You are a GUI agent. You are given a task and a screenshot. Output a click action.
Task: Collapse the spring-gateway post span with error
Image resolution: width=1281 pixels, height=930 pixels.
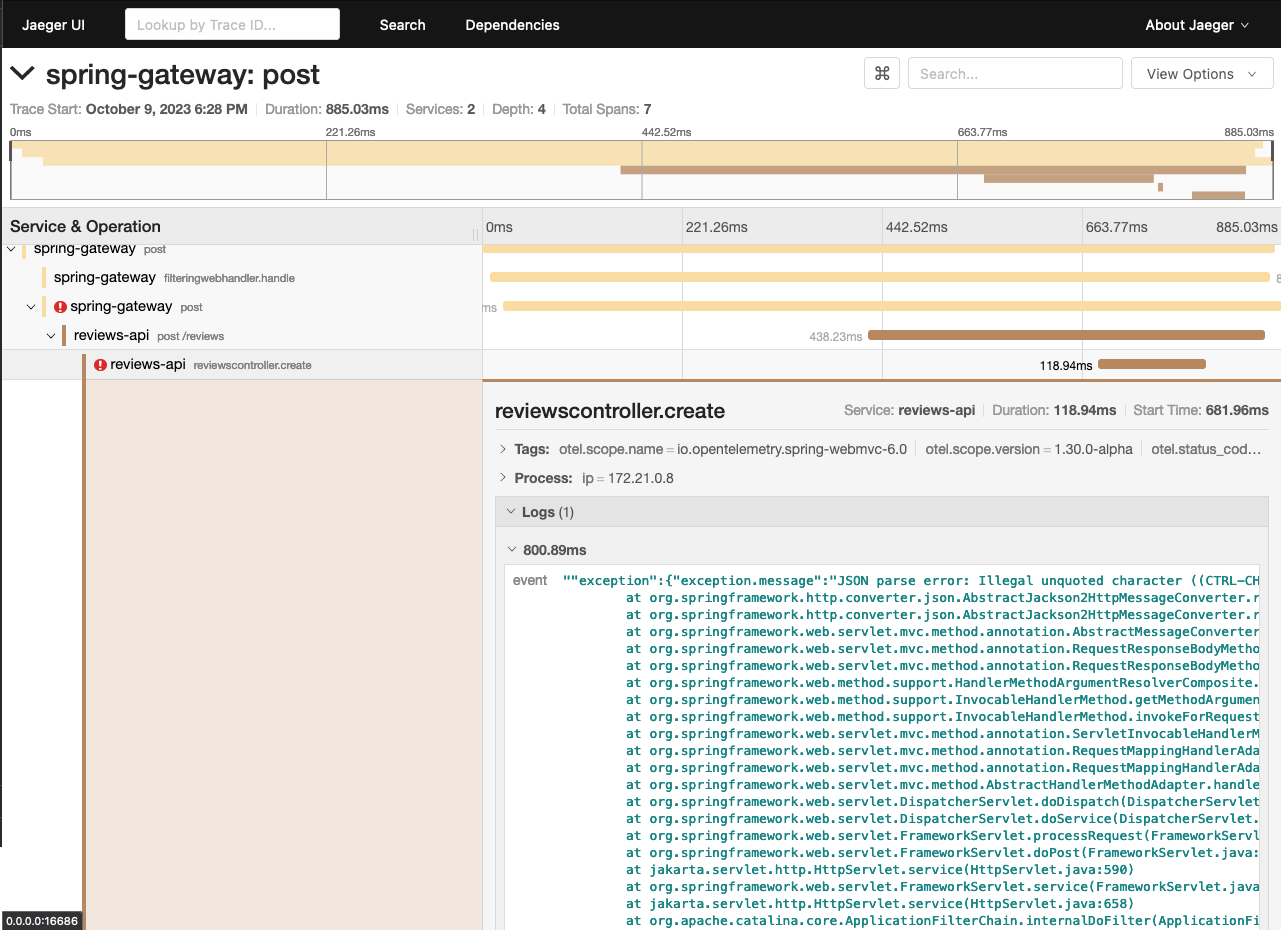[x=31, y=307]
